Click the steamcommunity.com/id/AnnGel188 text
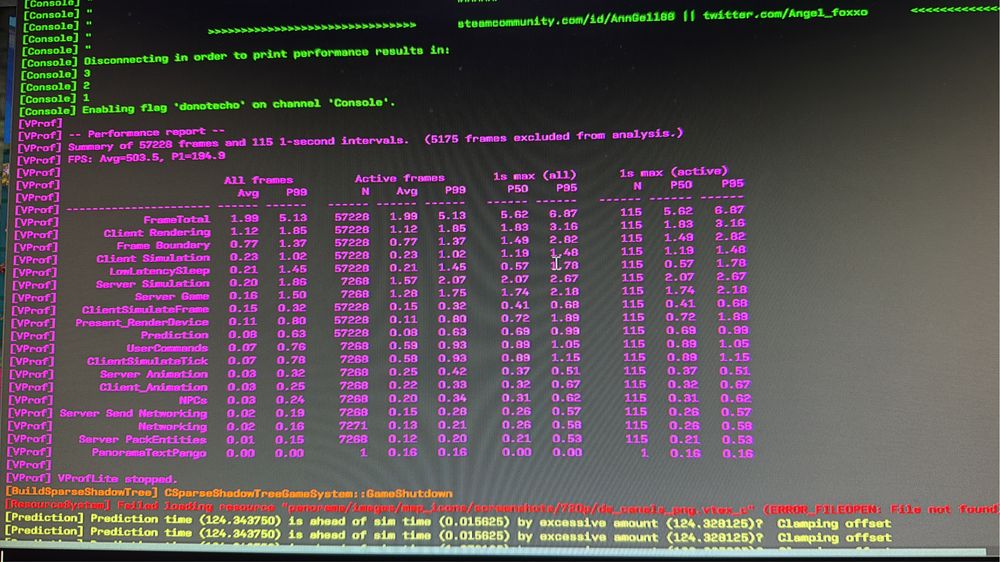 [x=566, y=19]
